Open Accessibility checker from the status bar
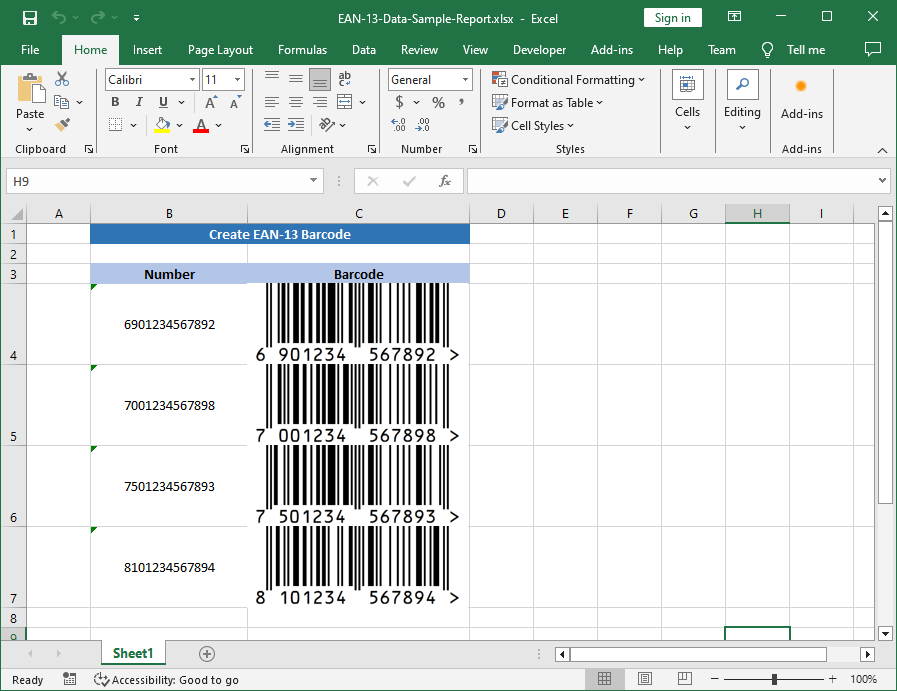 166,680
